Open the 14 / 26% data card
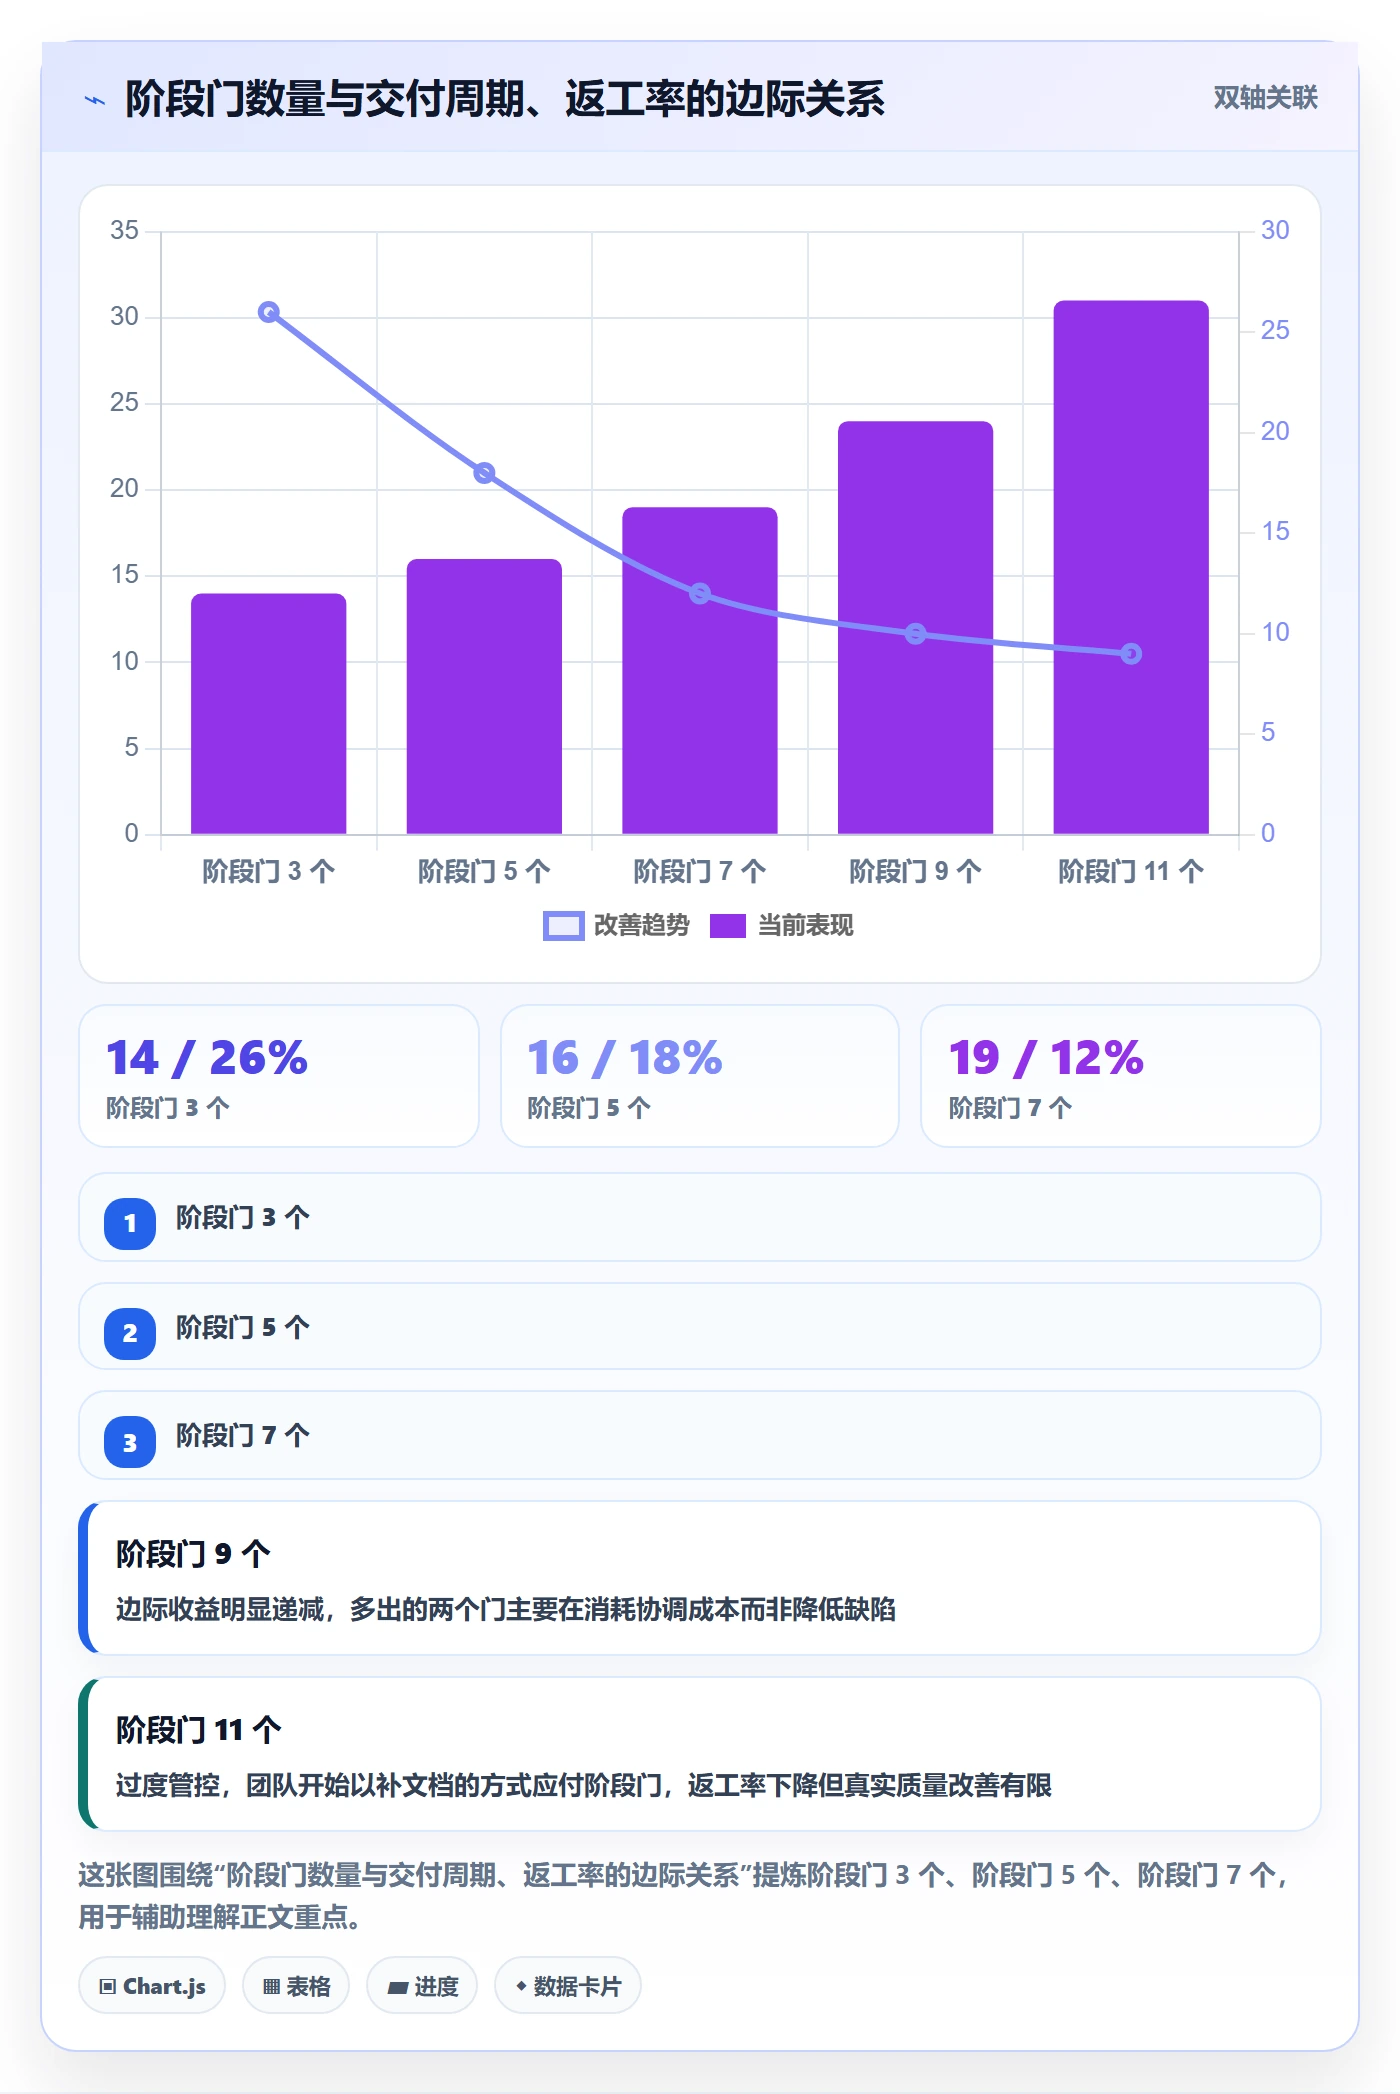 click(279, 1076)
